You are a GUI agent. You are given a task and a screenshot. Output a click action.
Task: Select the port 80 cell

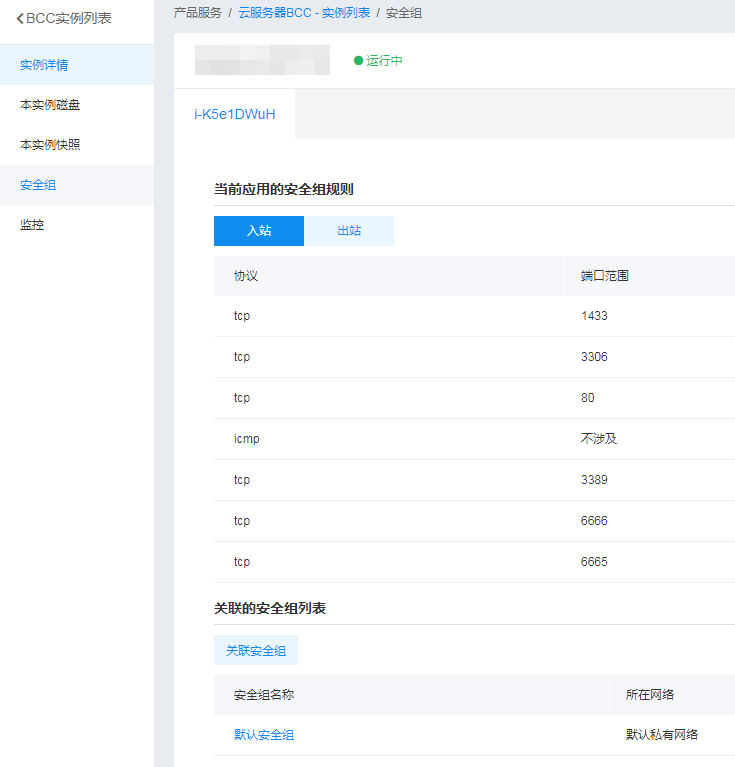point(587,398)
